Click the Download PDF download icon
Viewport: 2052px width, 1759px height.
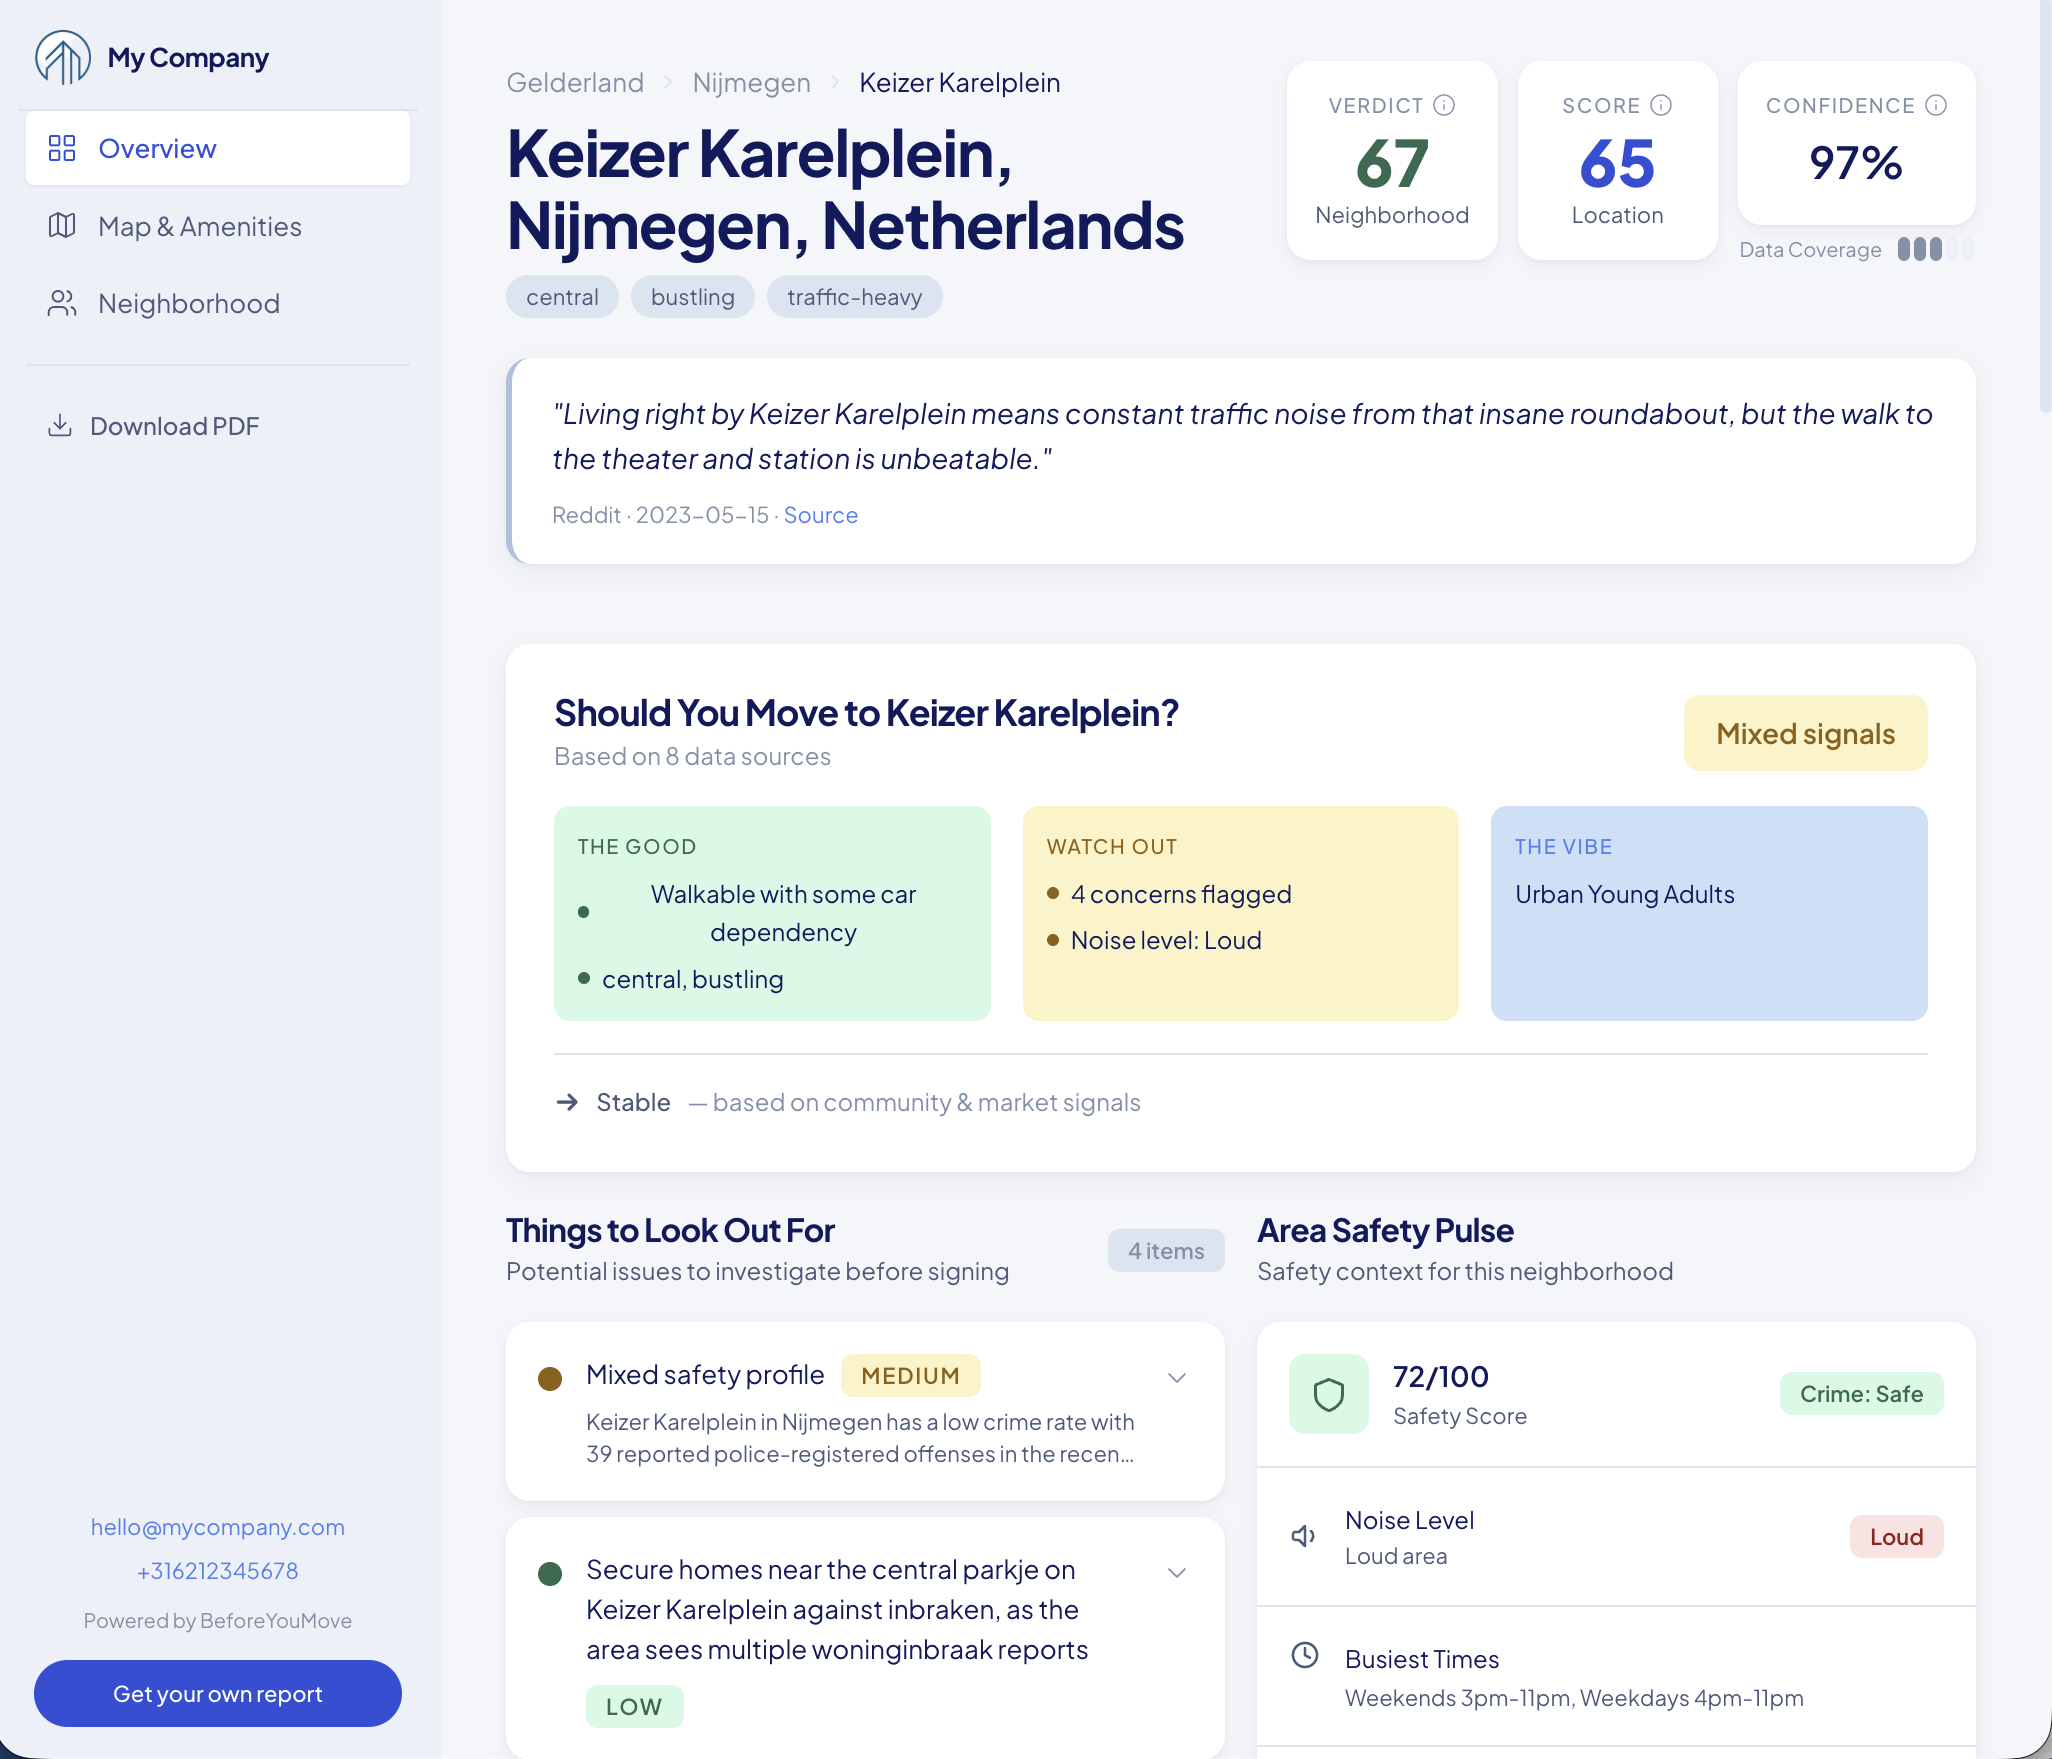coord(61,425)
